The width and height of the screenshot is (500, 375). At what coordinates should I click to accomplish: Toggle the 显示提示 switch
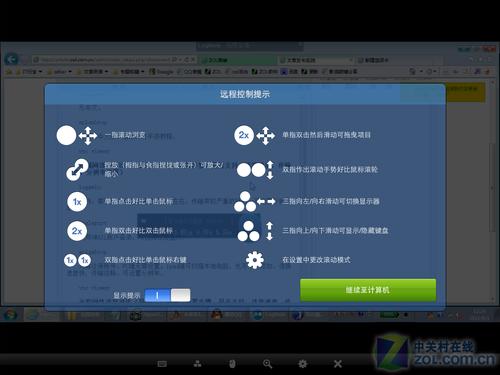point(168,295)
